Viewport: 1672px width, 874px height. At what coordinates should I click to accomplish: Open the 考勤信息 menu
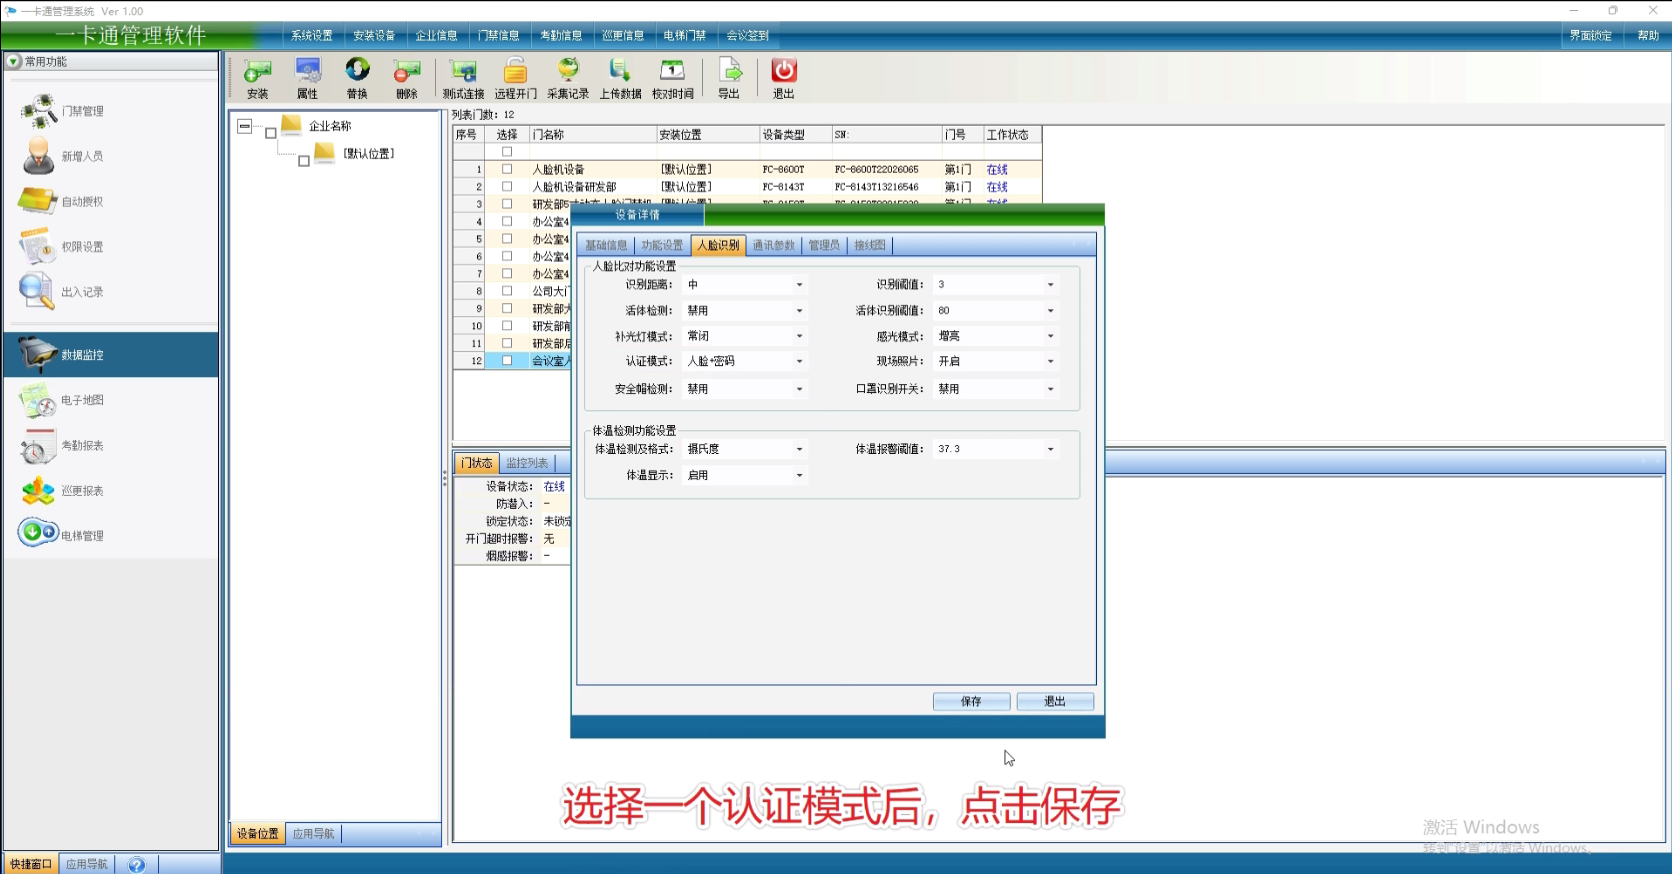coord(561,35)
